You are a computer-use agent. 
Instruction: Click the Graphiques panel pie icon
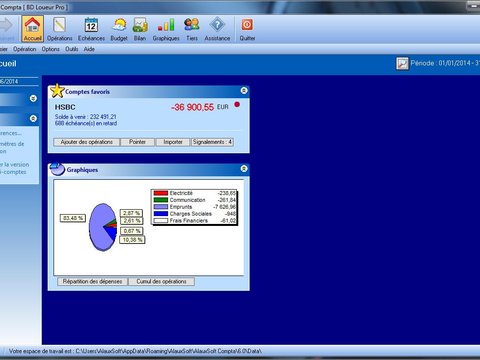(57, 169)
